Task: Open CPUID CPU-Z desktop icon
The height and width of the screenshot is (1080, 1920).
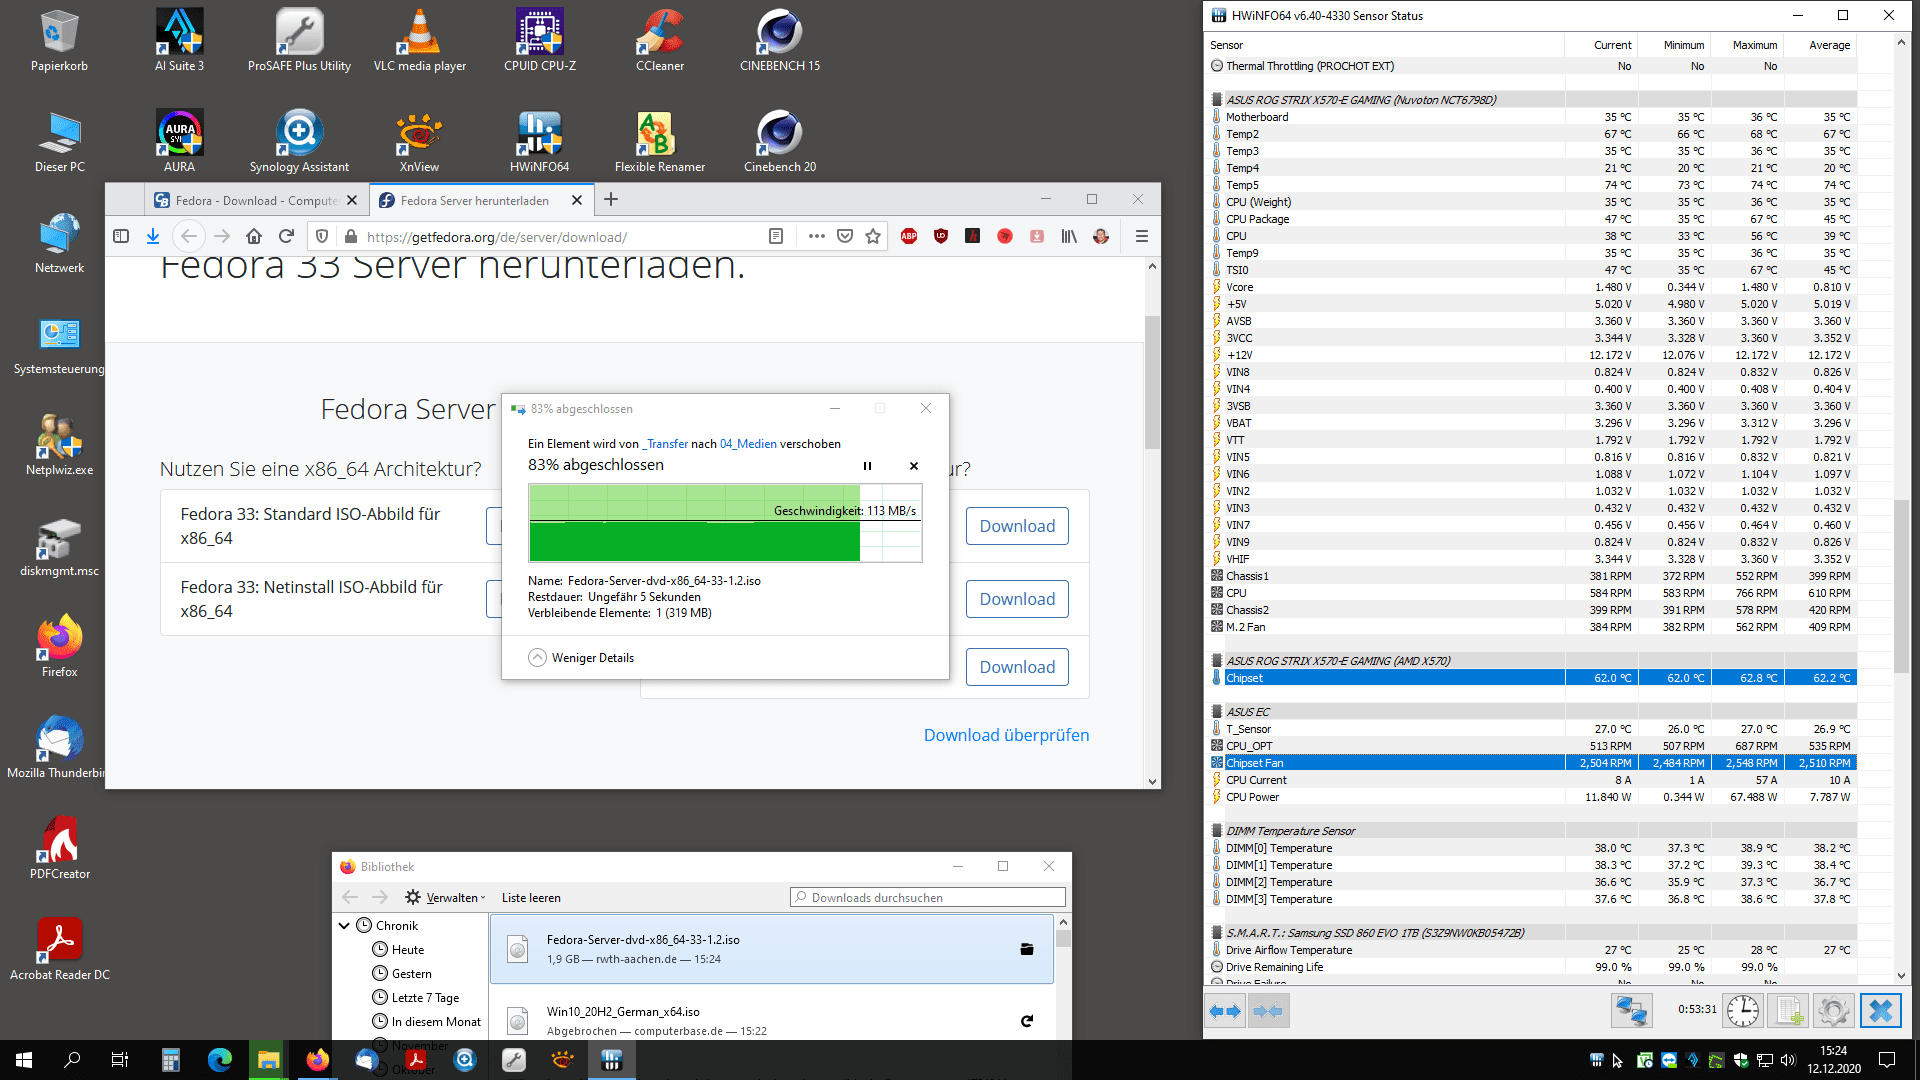Action: tap(540, 41)
